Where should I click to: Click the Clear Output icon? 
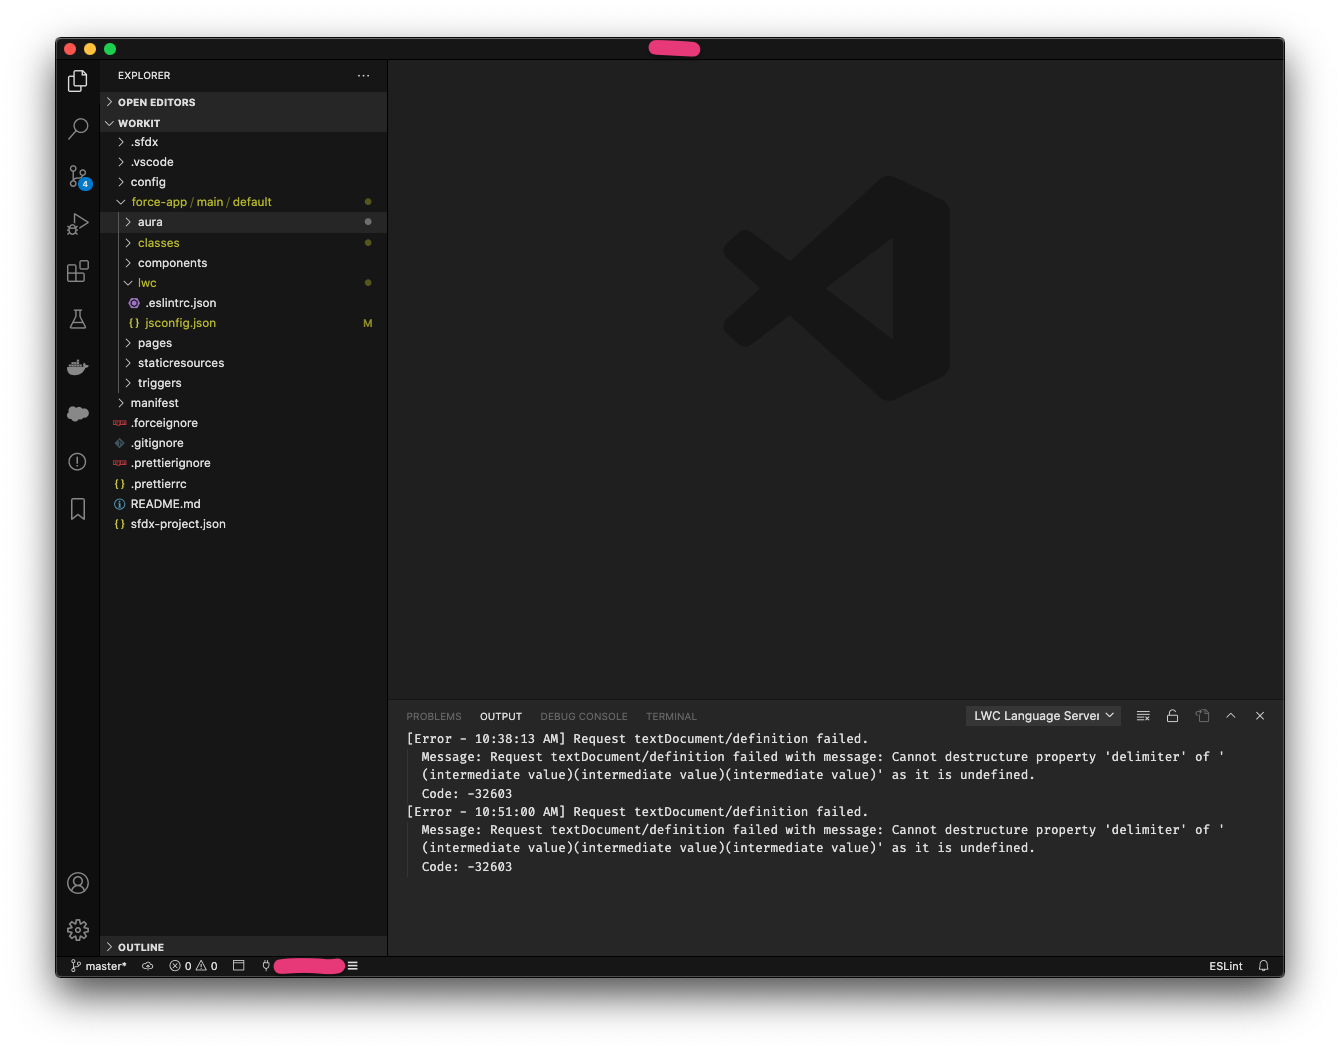click(1143, 715)
